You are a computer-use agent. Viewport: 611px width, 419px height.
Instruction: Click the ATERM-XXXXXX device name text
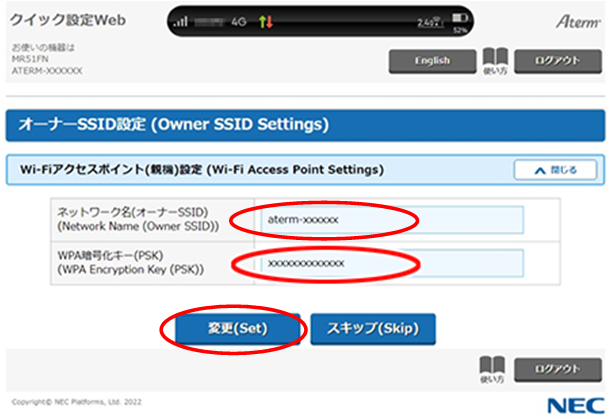coord(47,71)
